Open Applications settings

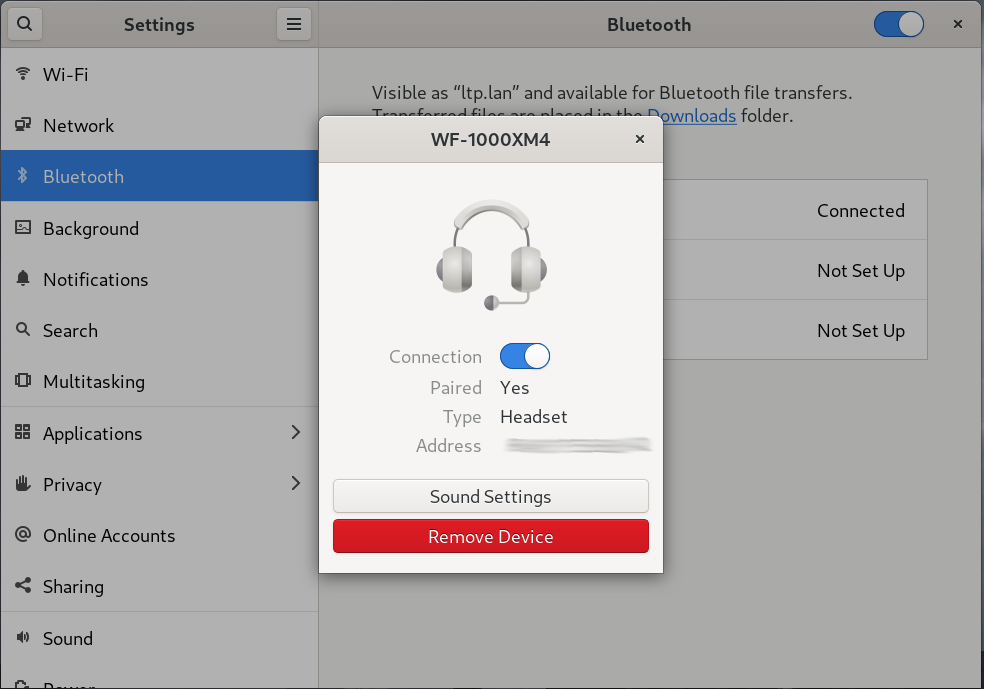(159, 433)
